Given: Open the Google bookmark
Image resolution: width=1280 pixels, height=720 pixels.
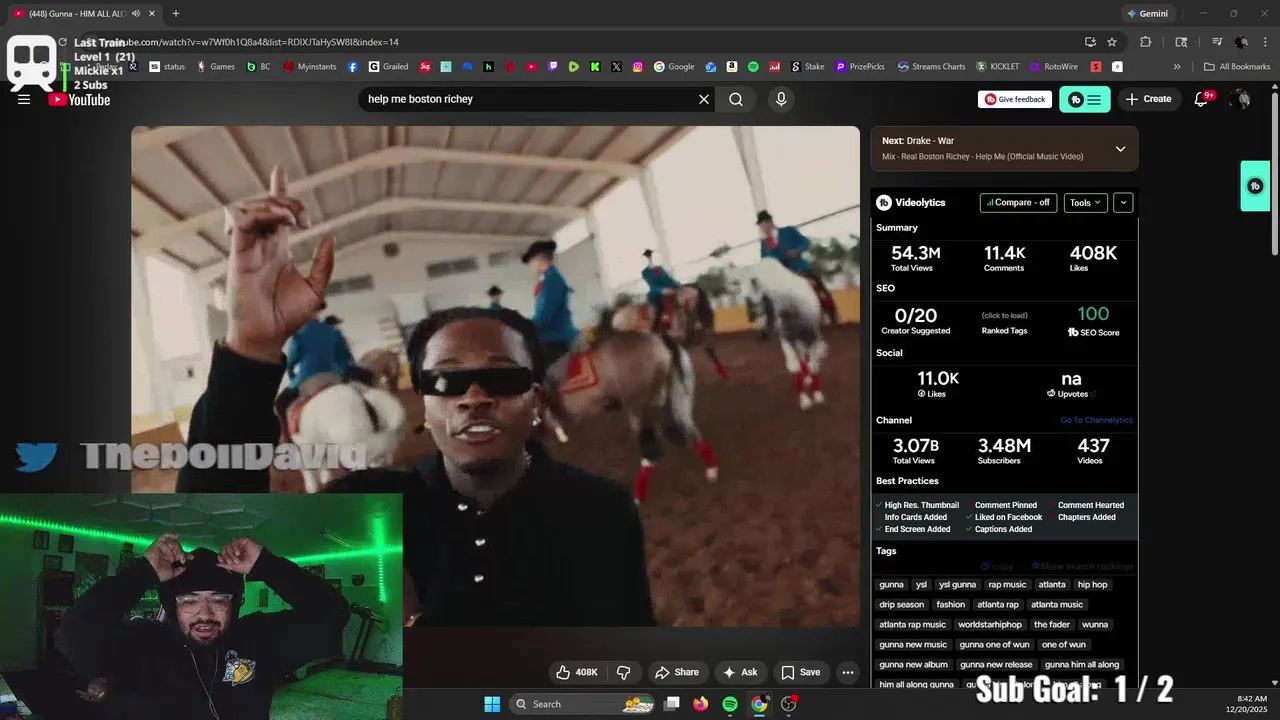Looking at the screenshot, I should pyautogui.click(x=674, y=67).
